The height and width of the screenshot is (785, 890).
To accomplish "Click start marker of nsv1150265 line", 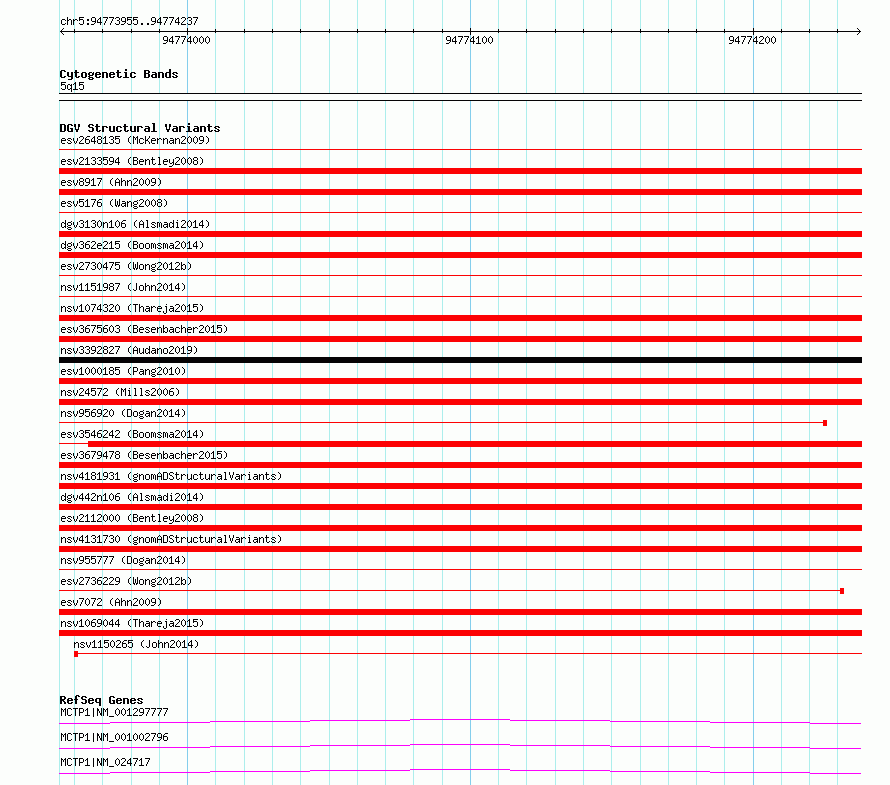I will click(x=76, y=654).
